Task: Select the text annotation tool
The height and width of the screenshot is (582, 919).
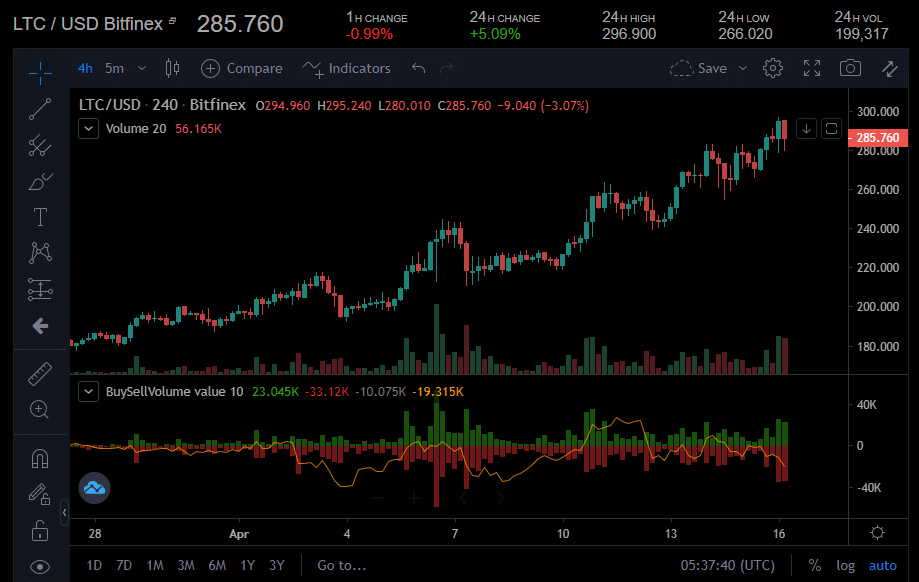Action: click(x=40, y=217)
